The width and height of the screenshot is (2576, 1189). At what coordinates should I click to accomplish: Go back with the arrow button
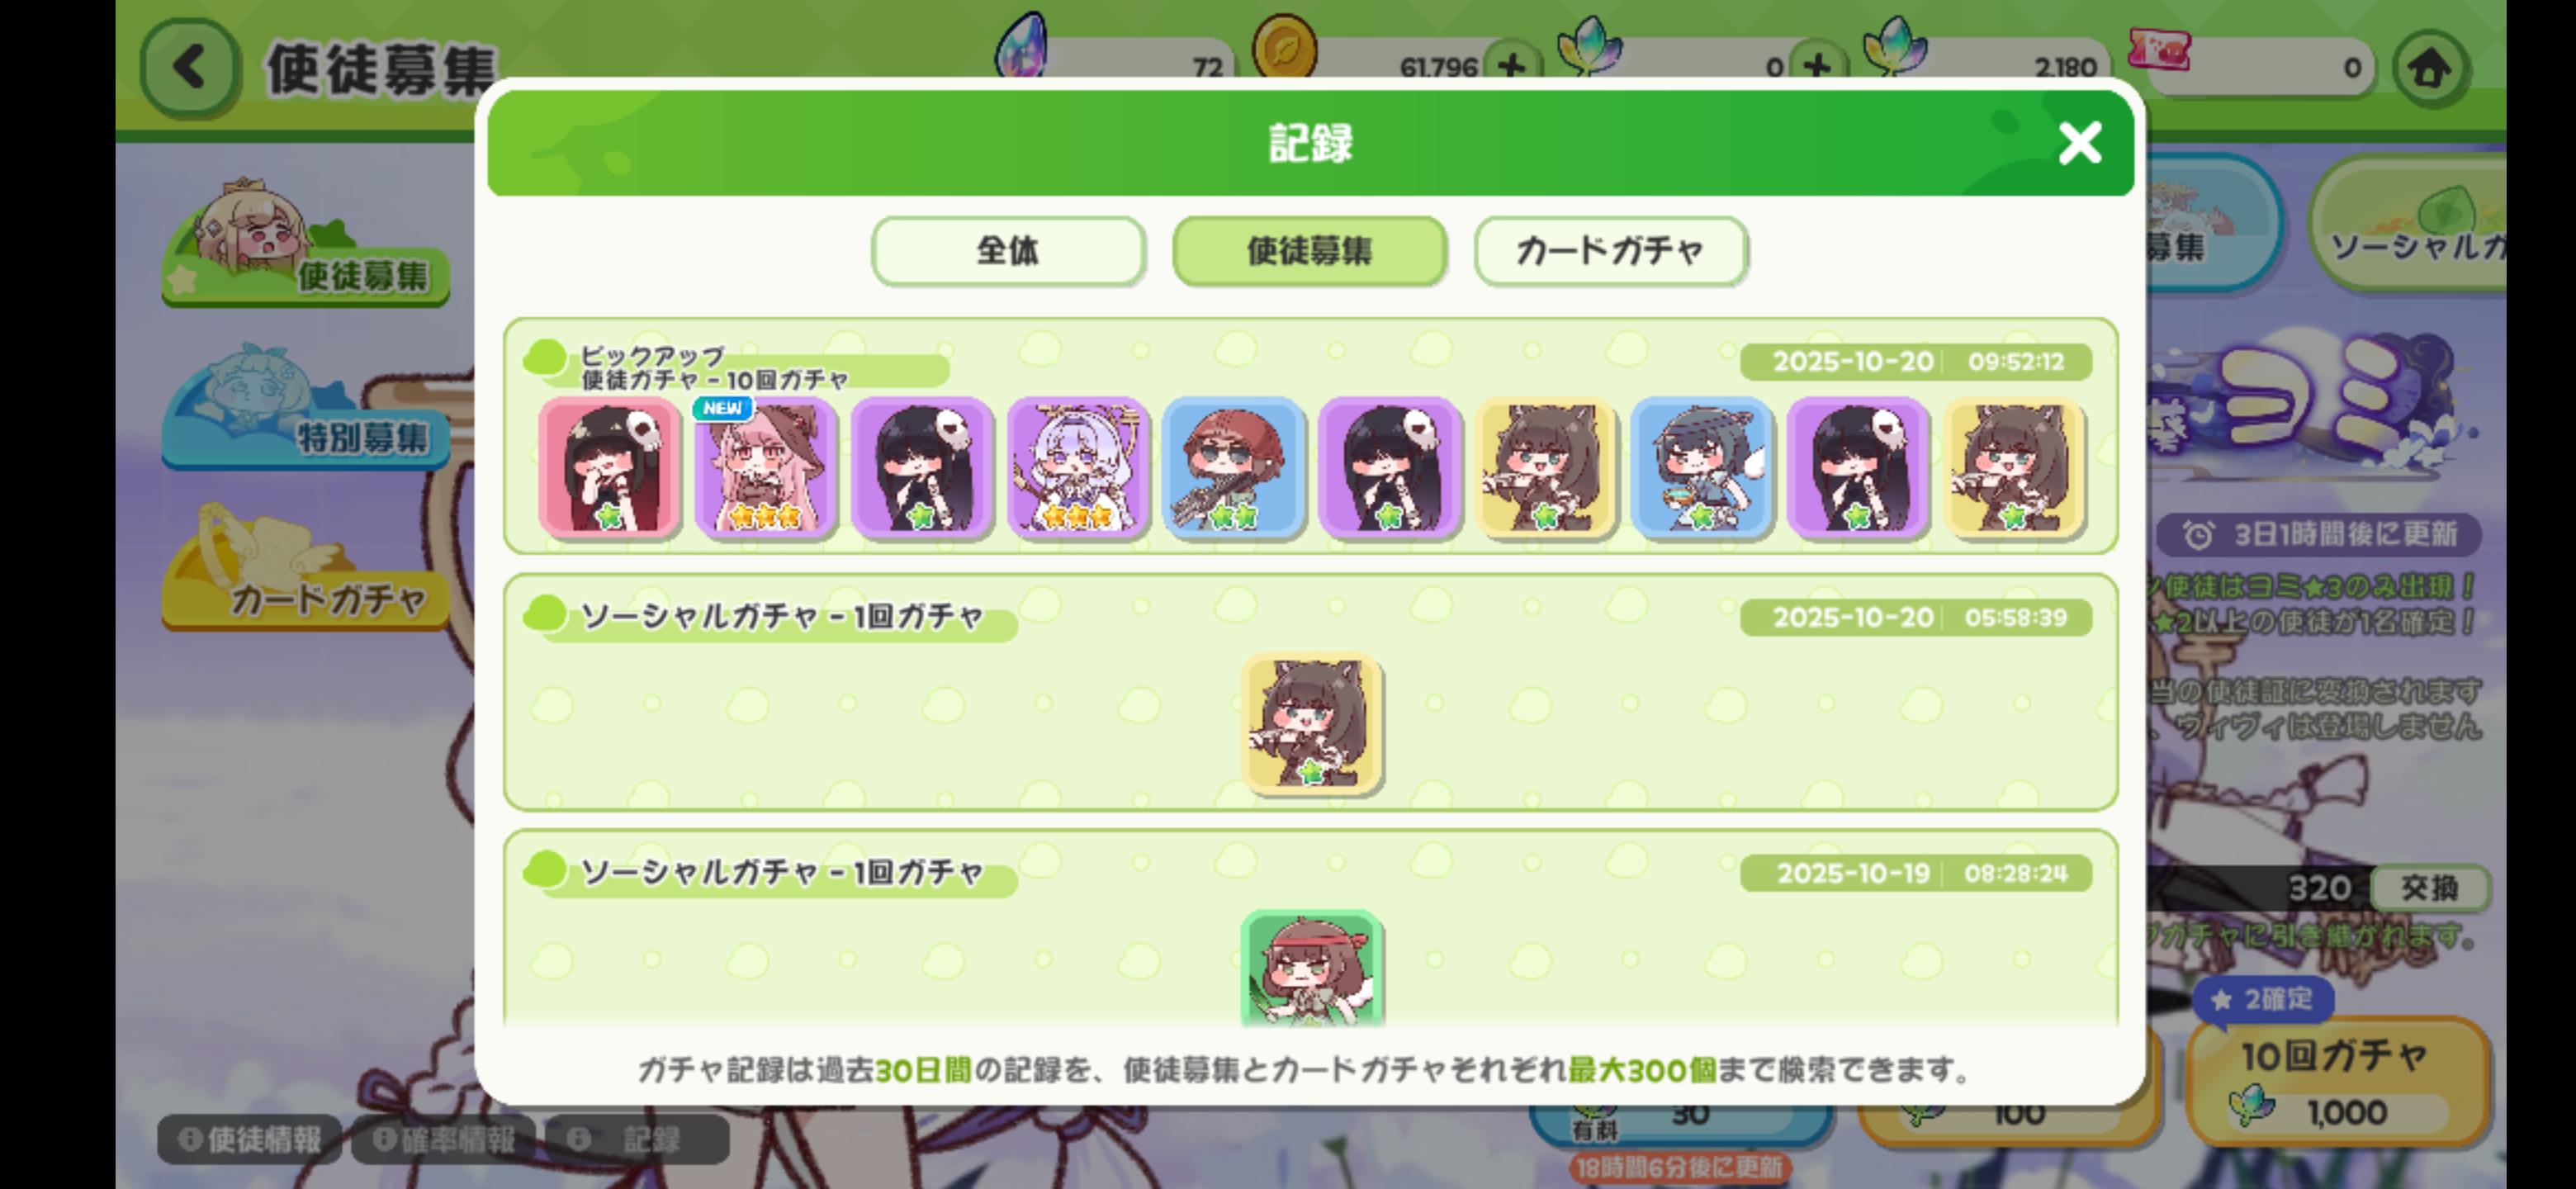190,68
